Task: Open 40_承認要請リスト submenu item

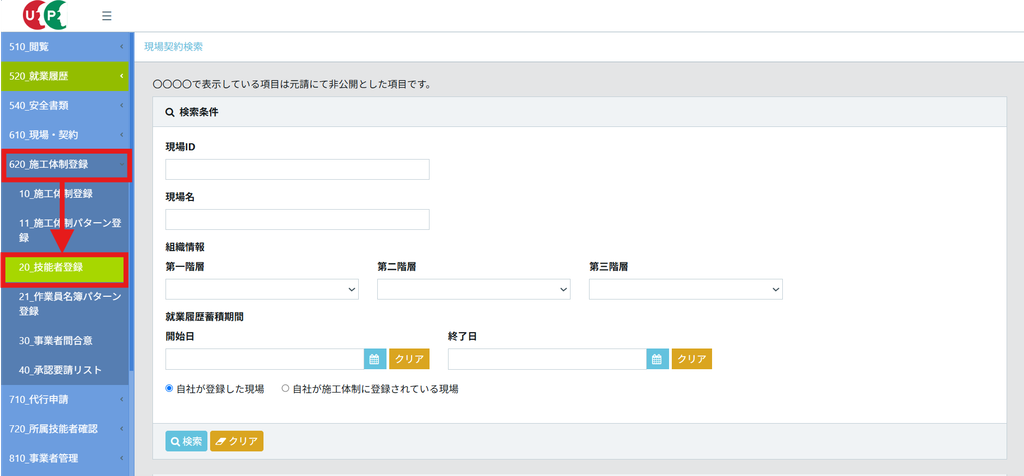Action: coord(65,370)
